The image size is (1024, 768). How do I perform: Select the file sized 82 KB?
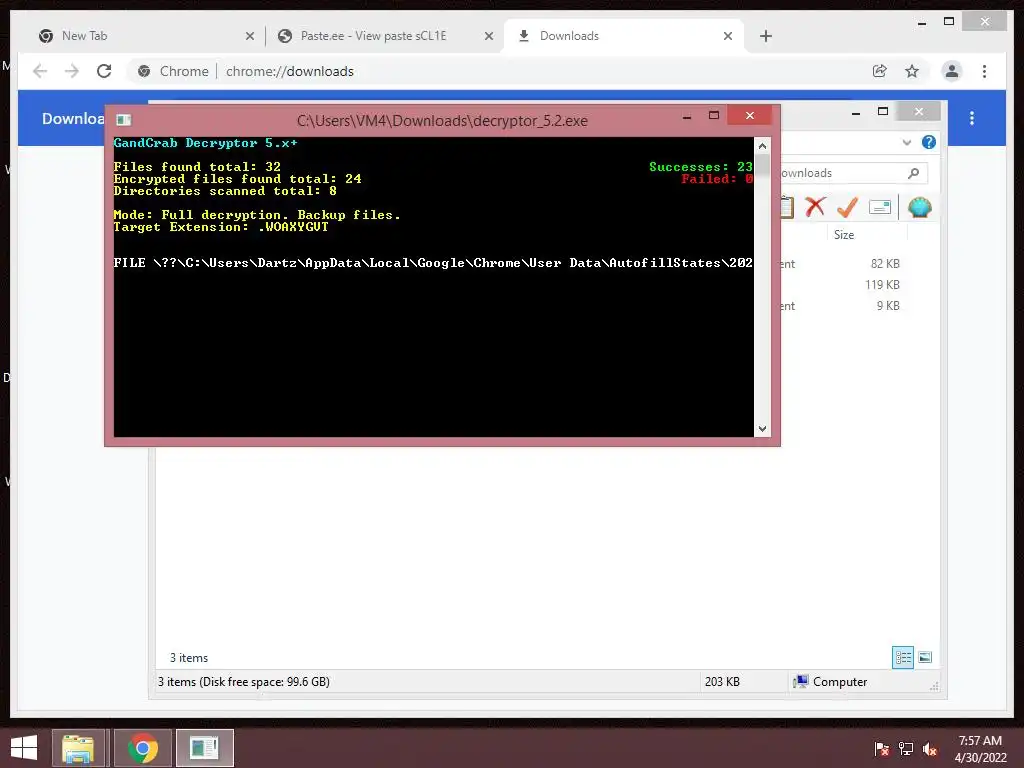pos(885,264)
